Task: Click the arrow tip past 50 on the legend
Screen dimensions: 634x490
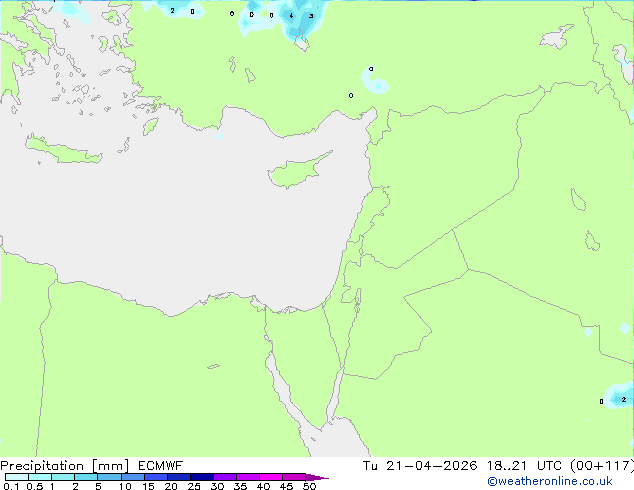Action: 317,477
